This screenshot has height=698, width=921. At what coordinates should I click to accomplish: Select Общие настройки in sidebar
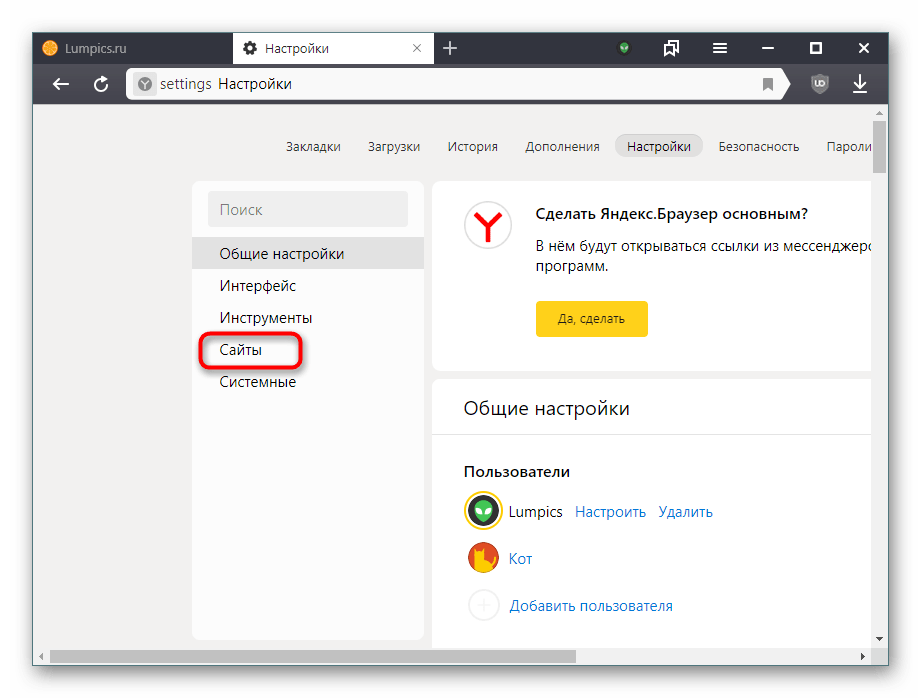(308, 253)
